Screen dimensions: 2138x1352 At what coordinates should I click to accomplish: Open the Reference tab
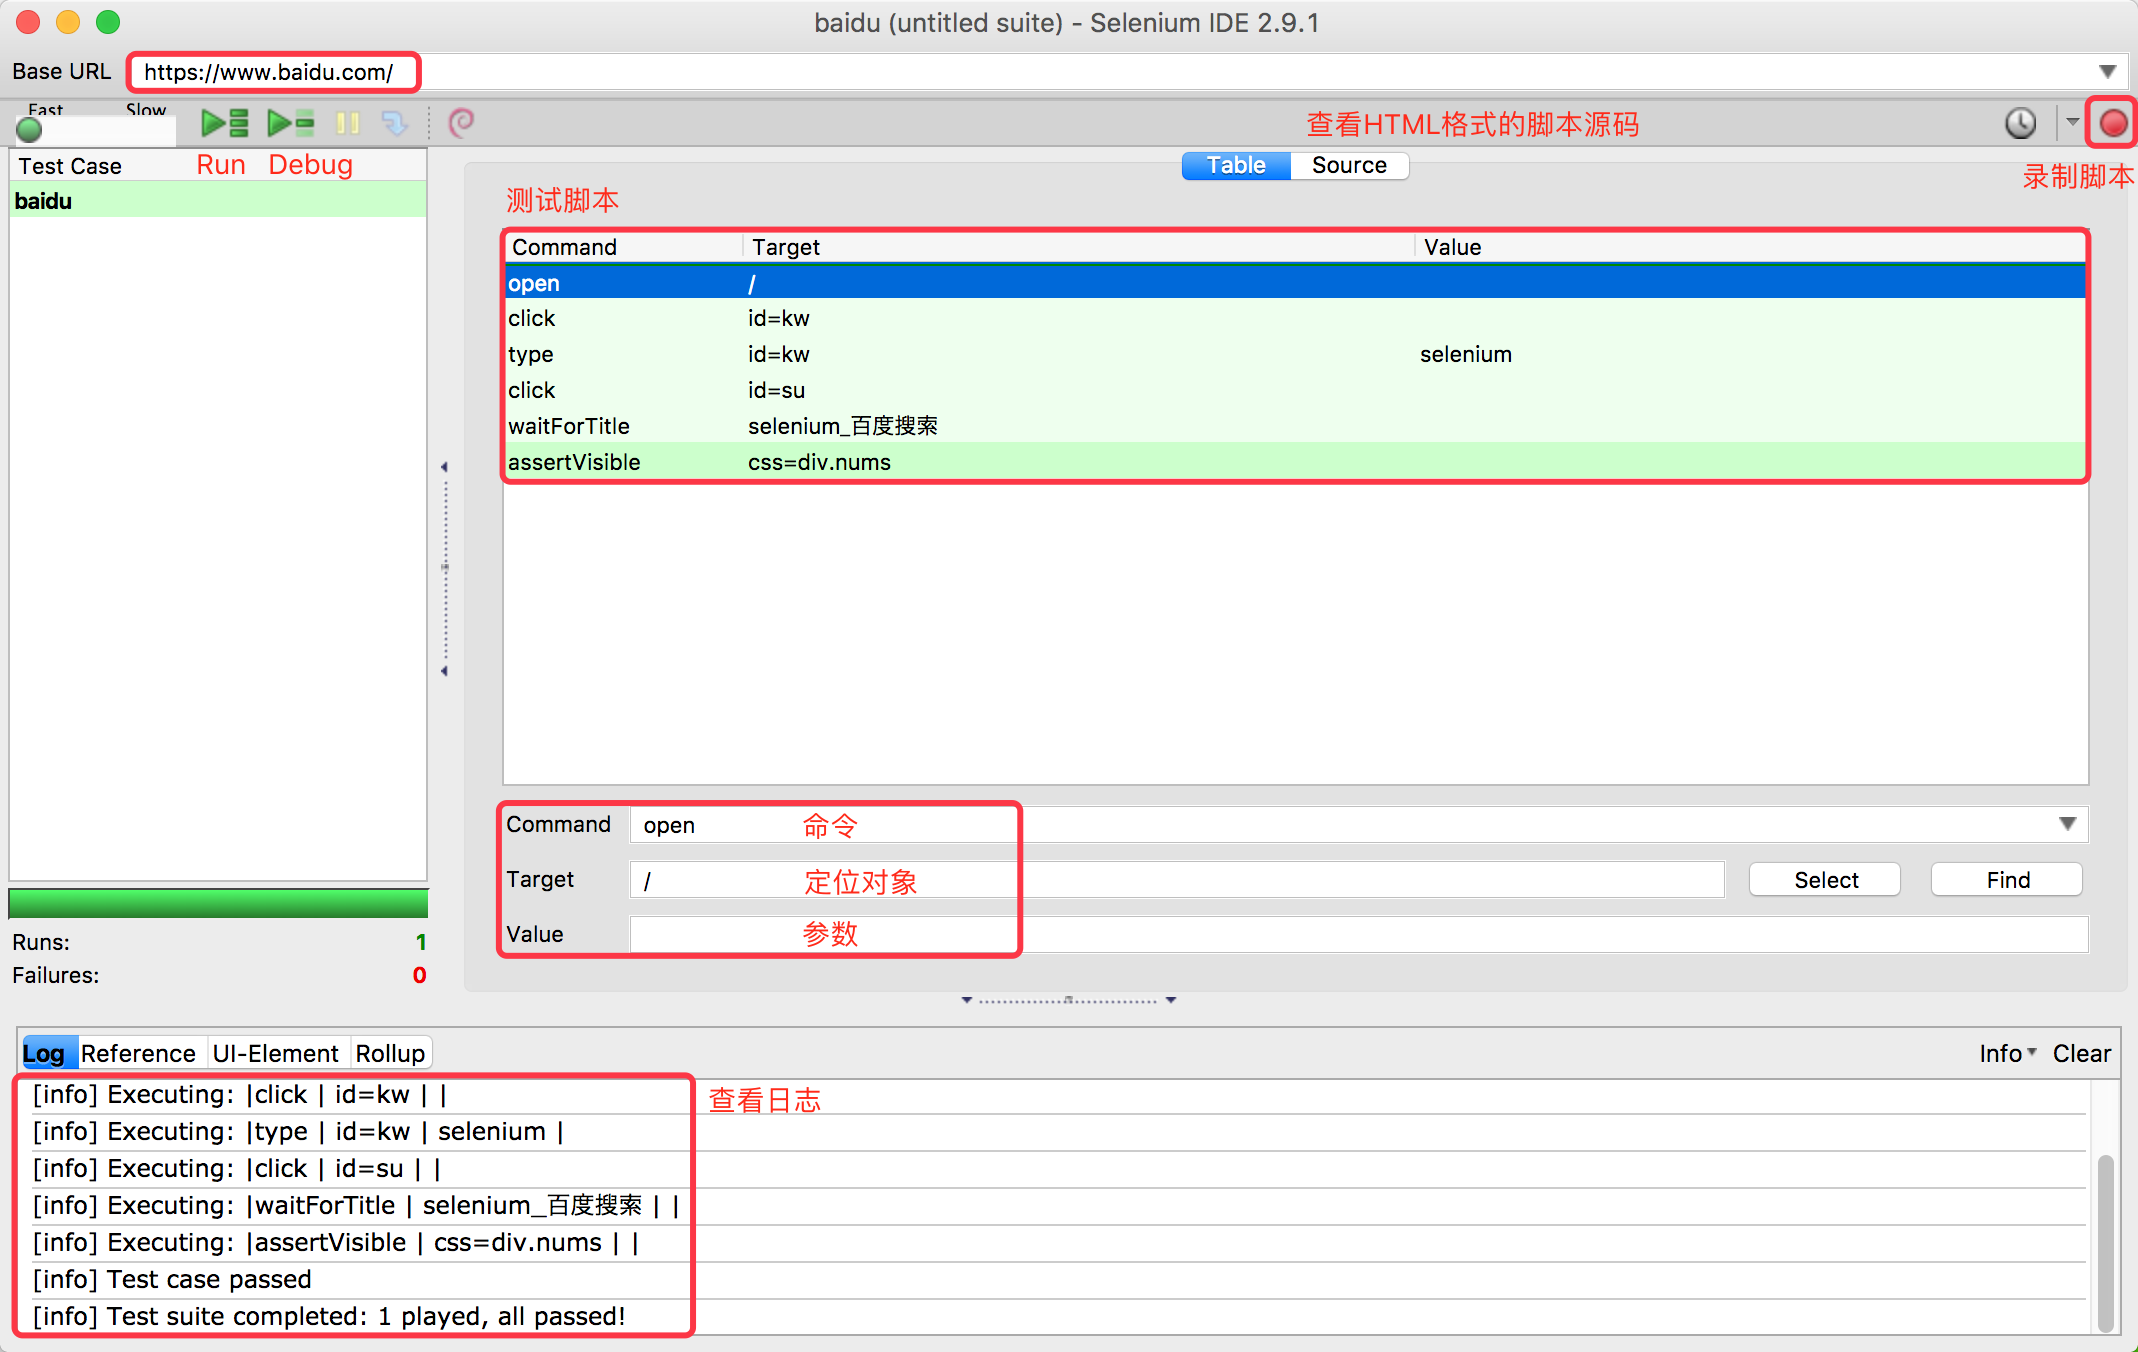[138, 1053]
